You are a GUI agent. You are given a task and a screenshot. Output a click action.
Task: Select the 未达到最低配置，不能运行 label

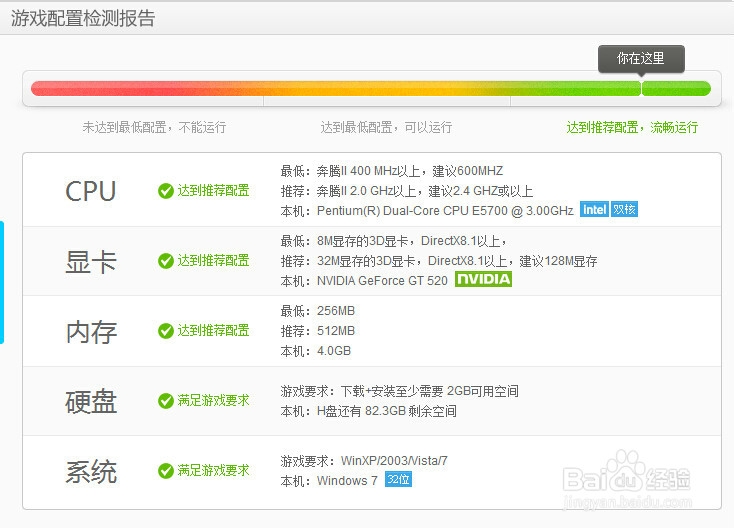point(154,127)
